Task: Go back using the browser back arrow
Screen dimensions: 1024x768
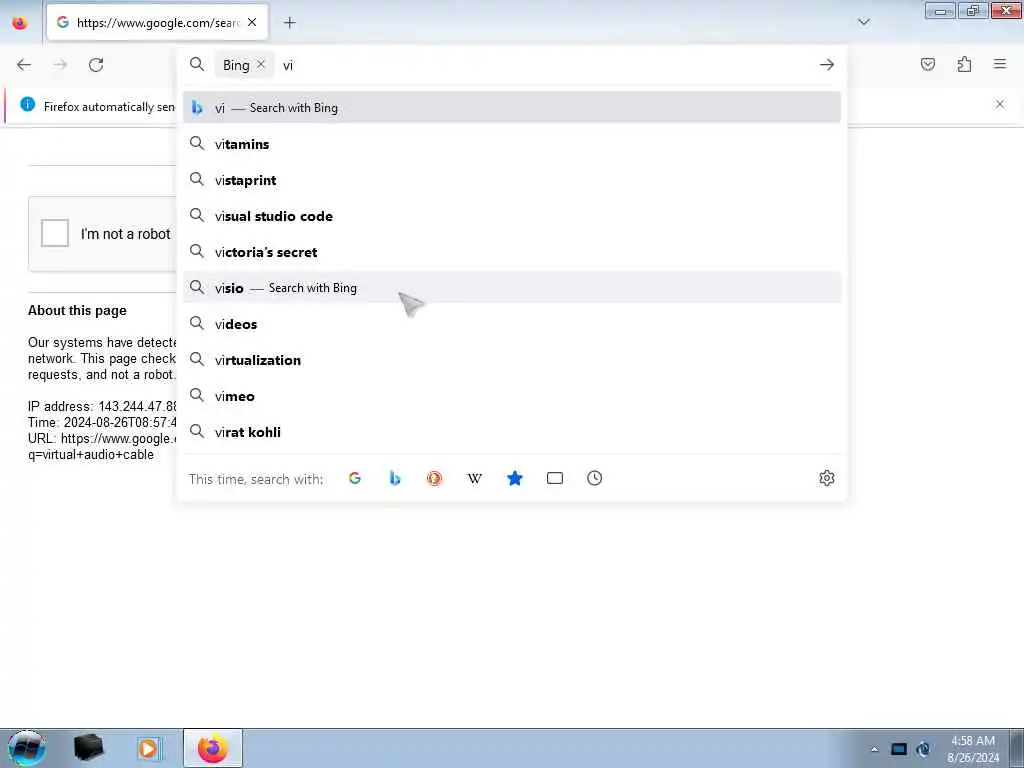Action: pyautogui.click(x=24, y=65)
